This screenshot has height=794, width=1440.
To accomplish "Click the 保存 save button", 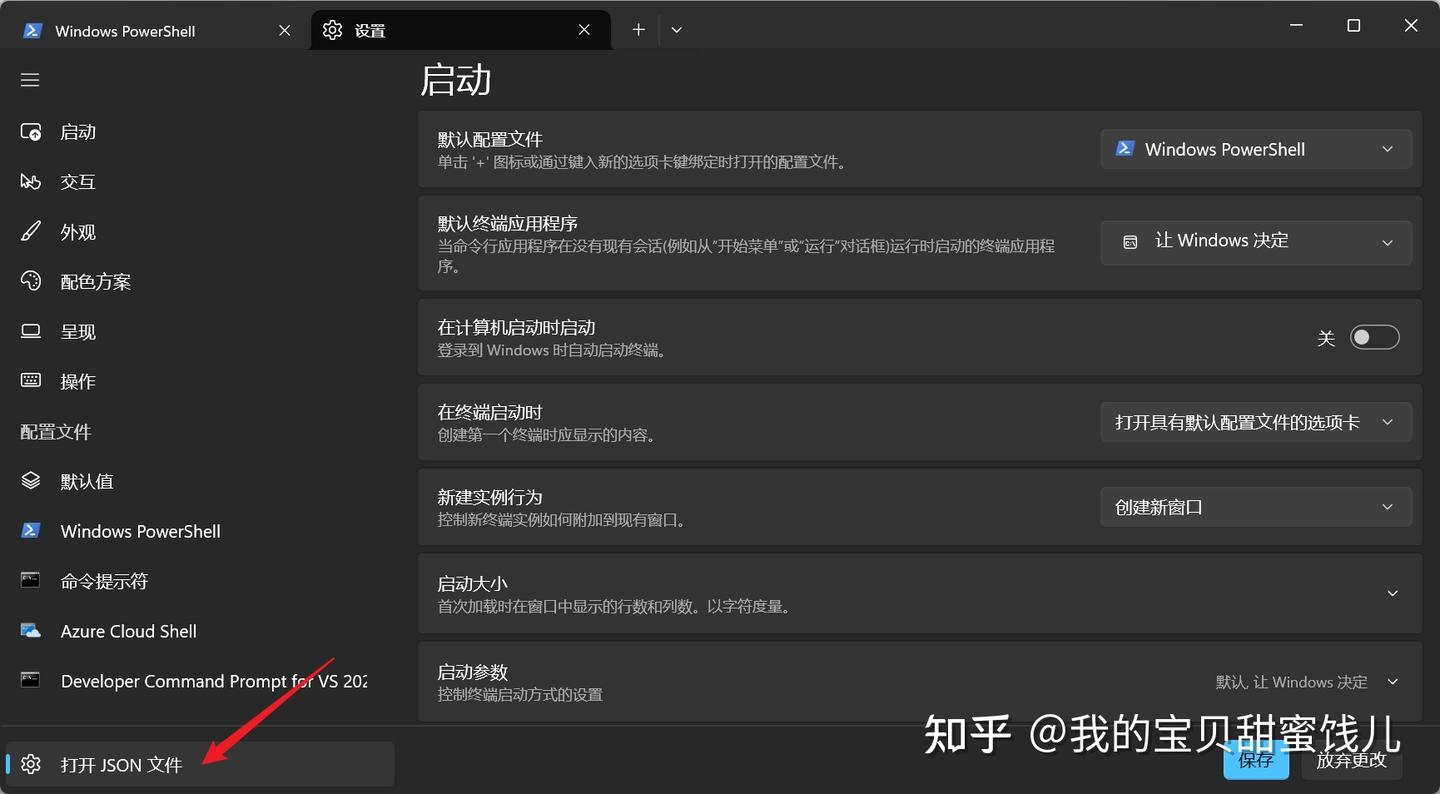I will coord(1255,760).
